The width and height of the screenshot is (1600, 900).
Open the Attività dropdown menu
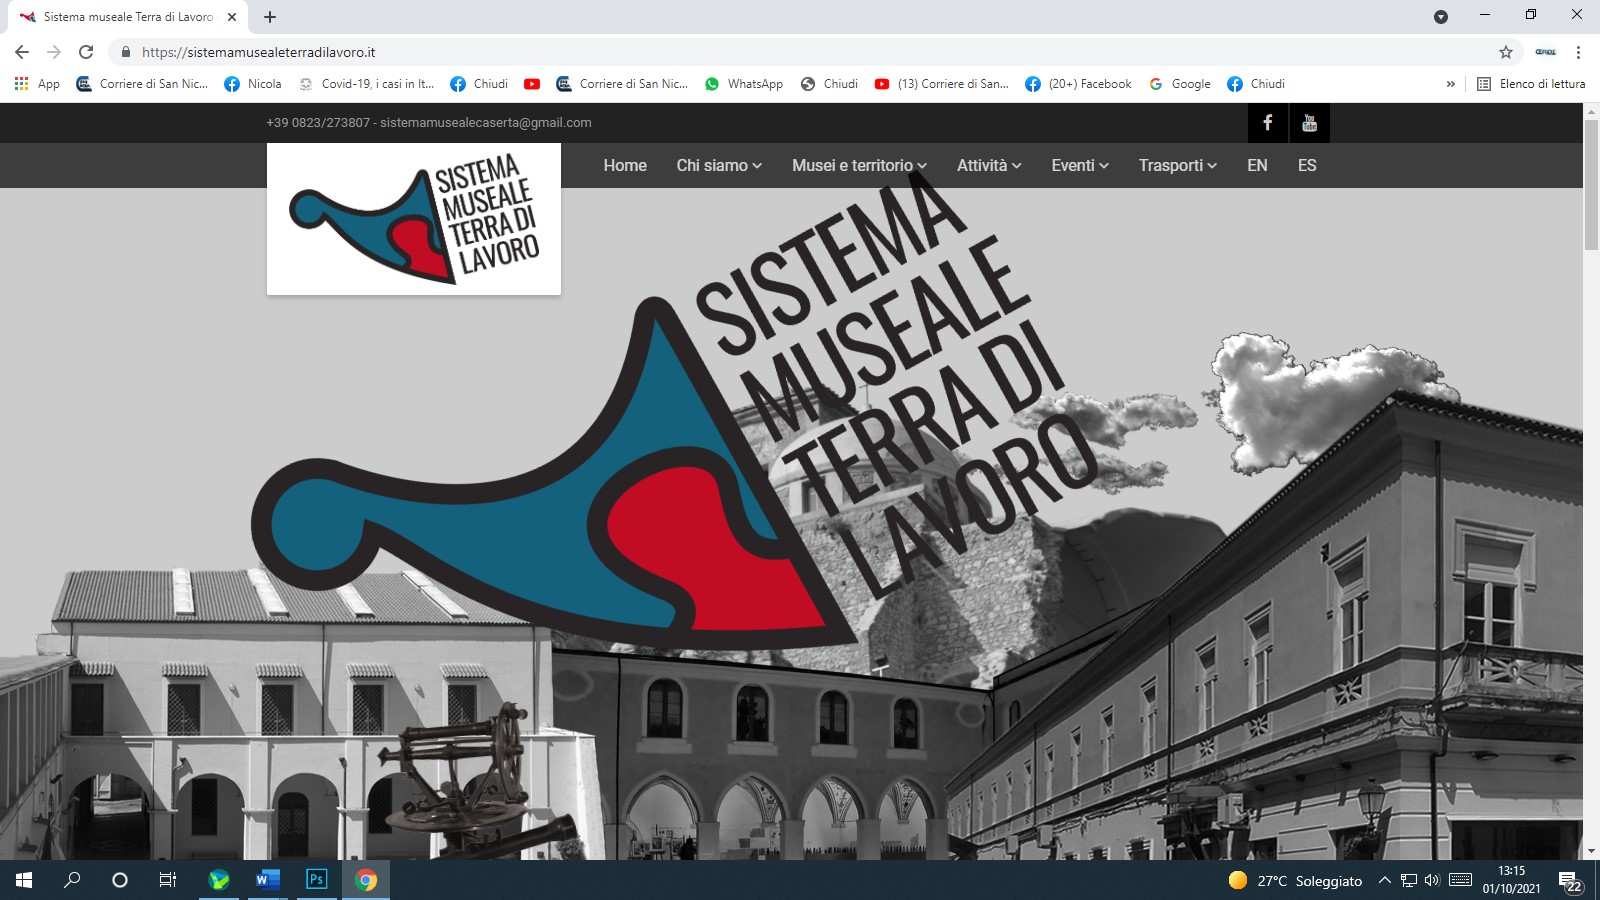(x=989, y=166)
